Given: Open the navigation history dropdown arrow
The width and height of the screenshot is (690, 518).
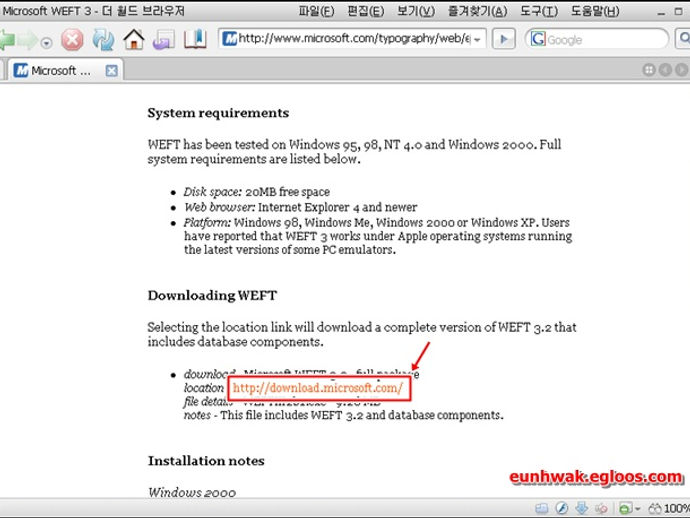Looking at the screenshot, I should [x=46, y=43].
